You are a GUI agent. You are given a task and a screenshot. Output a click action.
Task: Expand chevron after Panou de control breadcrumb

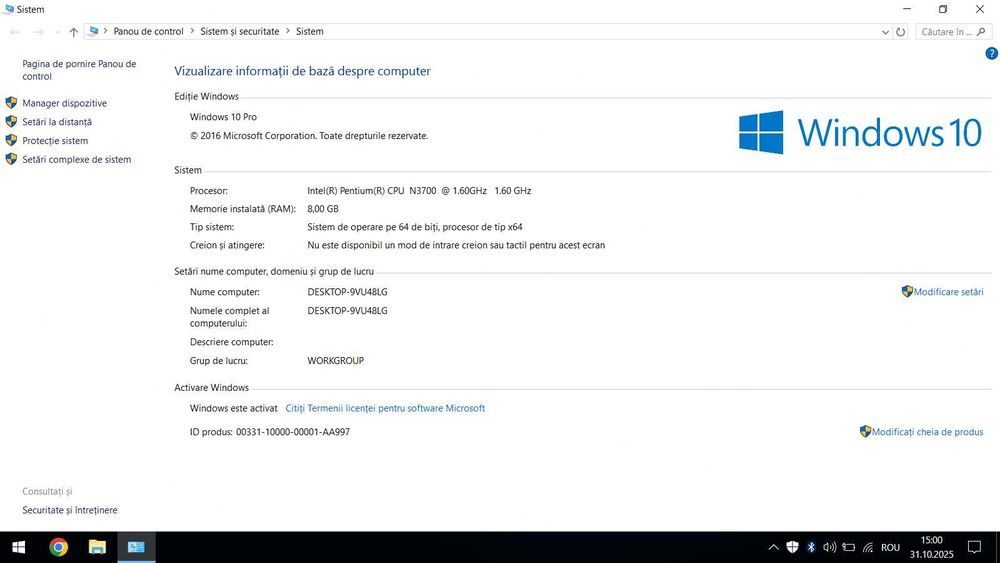click(192, 31)
